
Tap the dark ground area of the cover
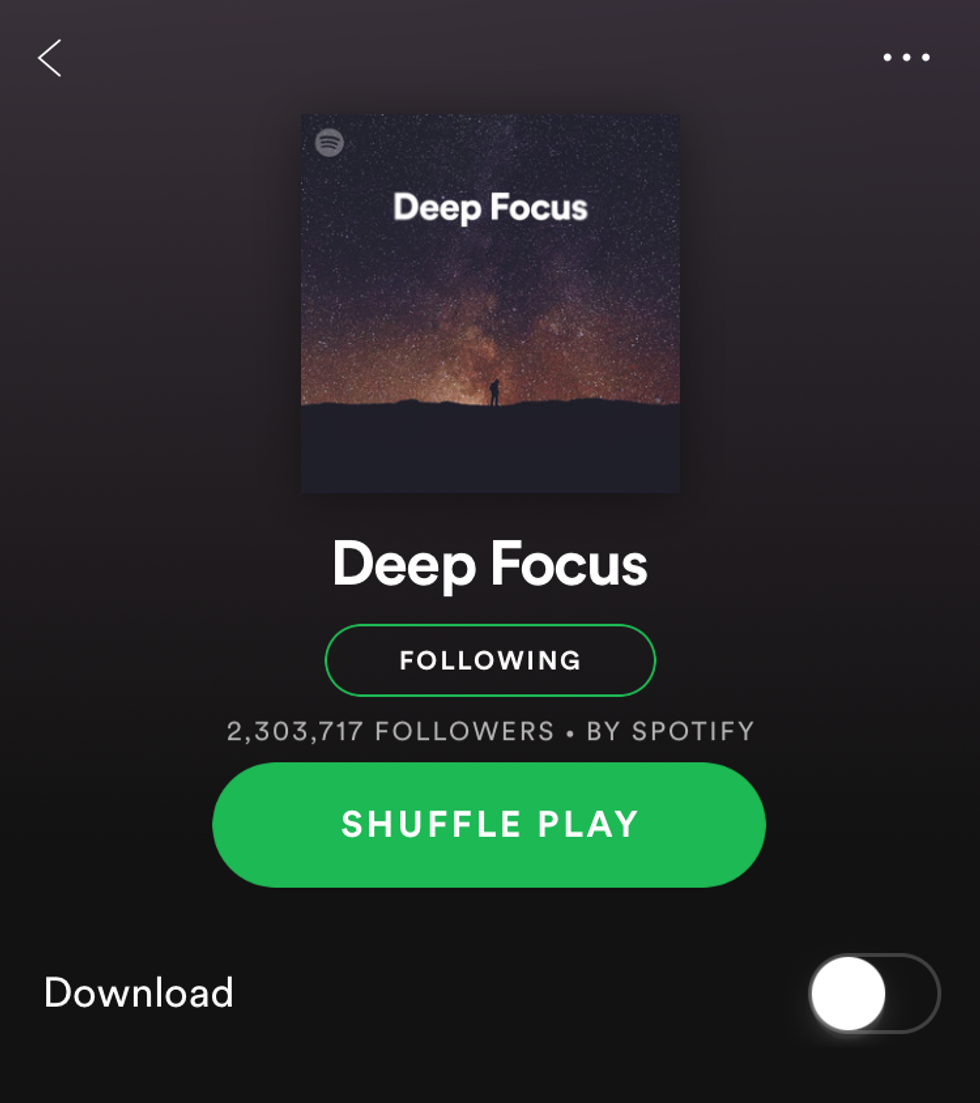[x=490, y=450]
